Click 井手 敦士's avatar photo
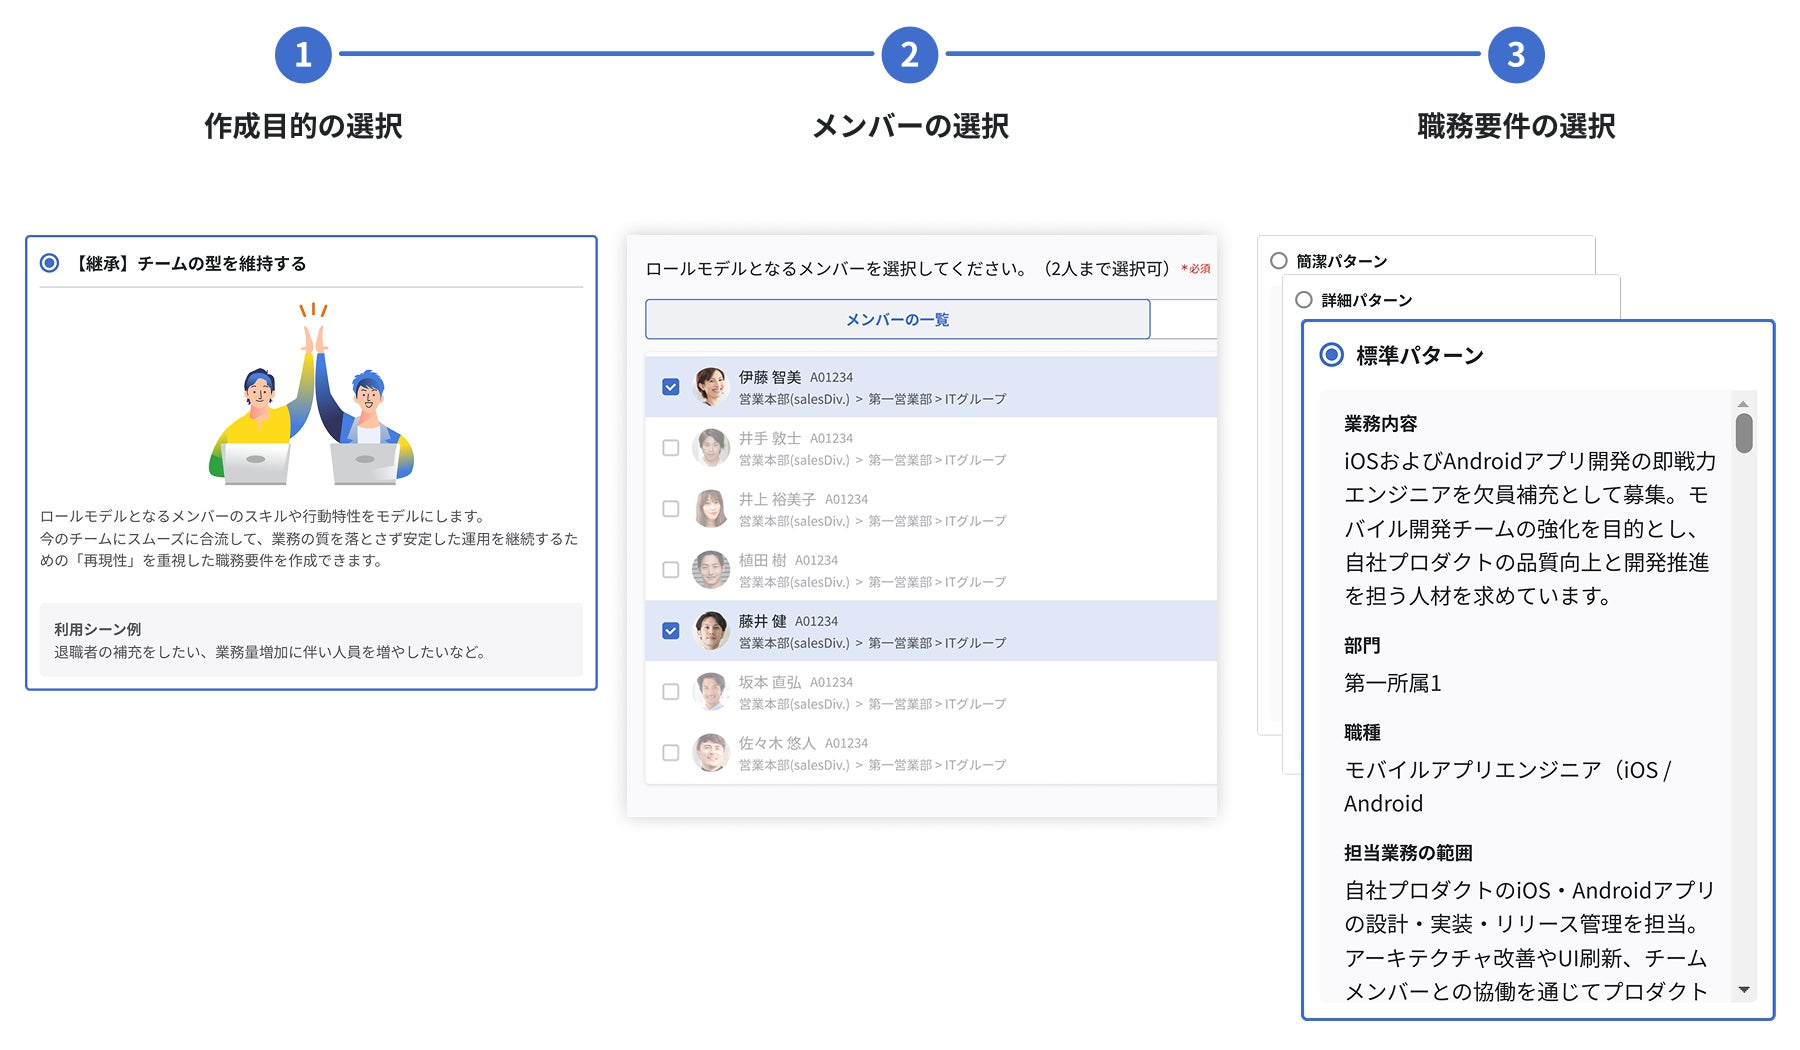This screenshot has height=1050, width=1800. (x=711, y=448)
